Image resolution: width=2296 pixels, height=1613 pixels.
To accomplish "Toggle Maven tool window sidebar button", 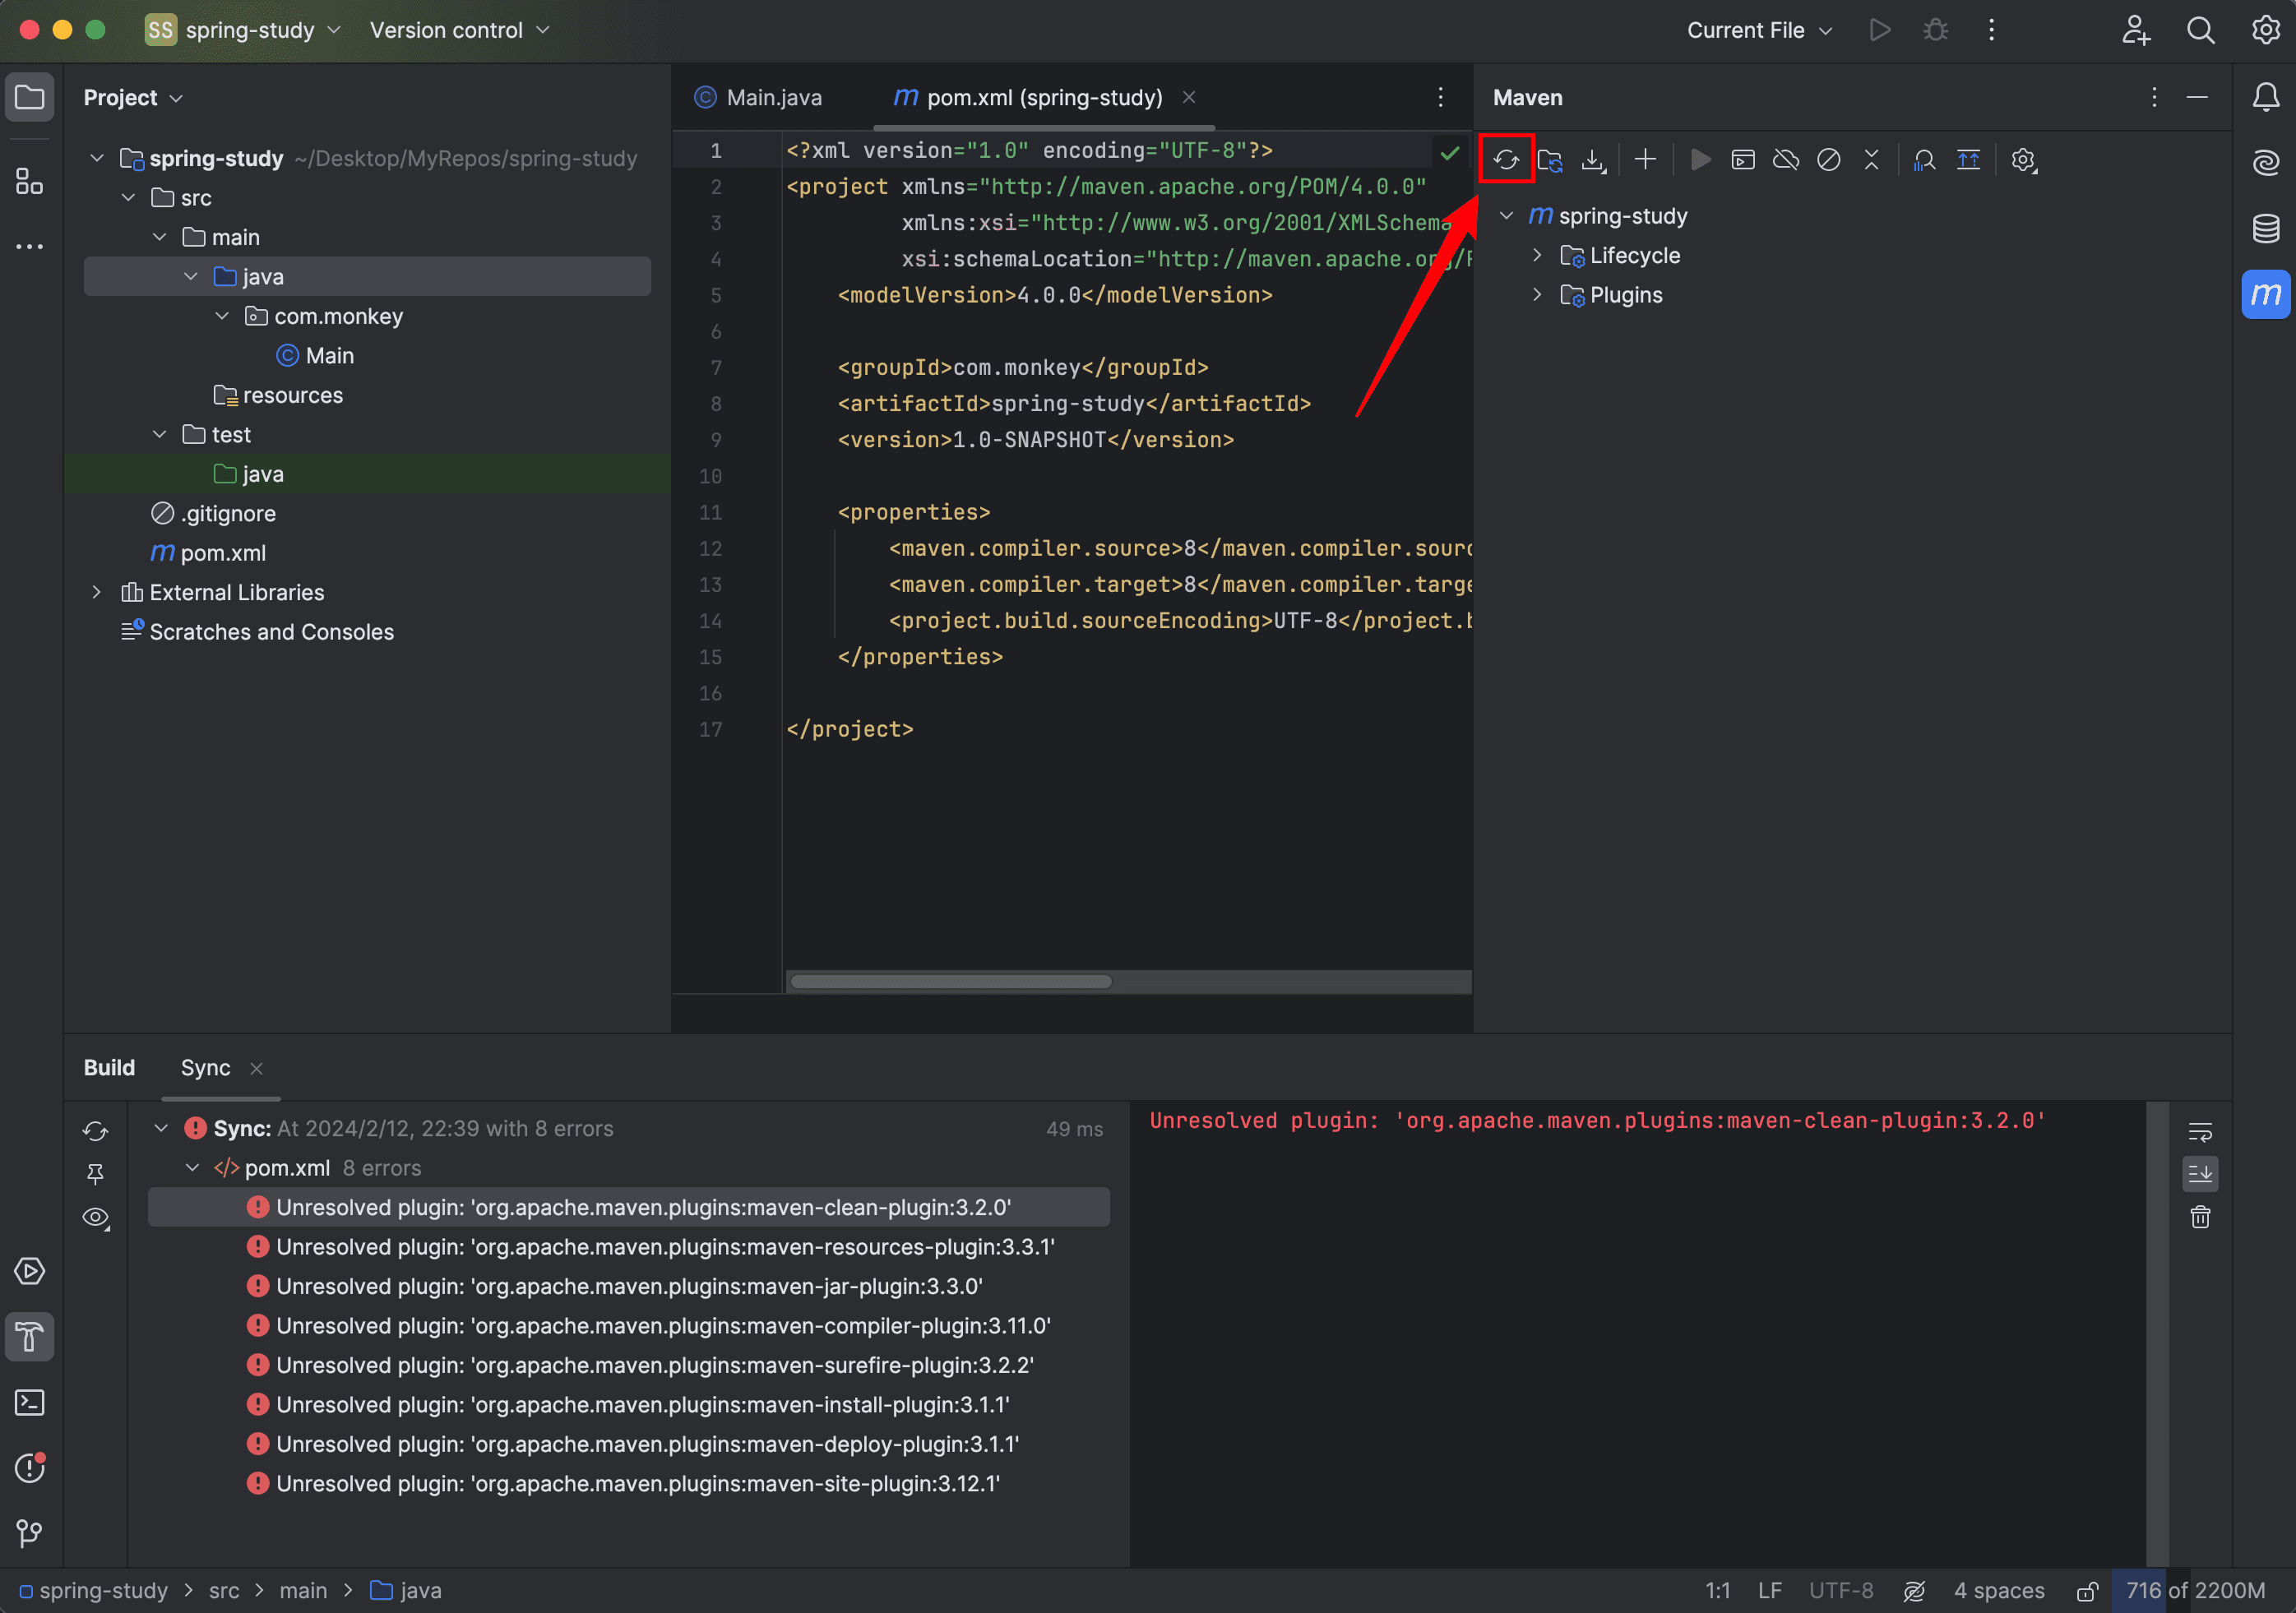I will pyautogui.click(x=2266, y=294).
